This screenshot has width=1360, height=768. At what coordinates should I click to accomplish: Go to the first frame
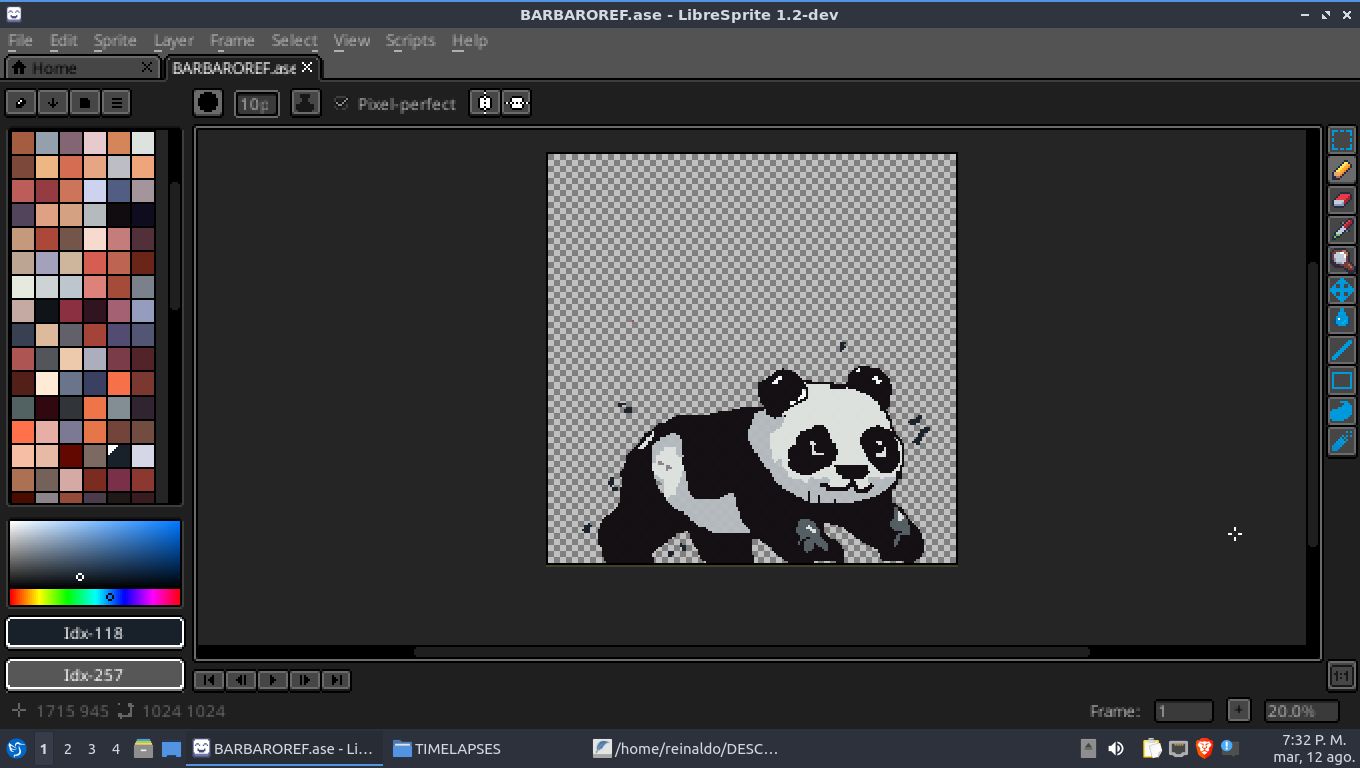(x=209, y=680)
